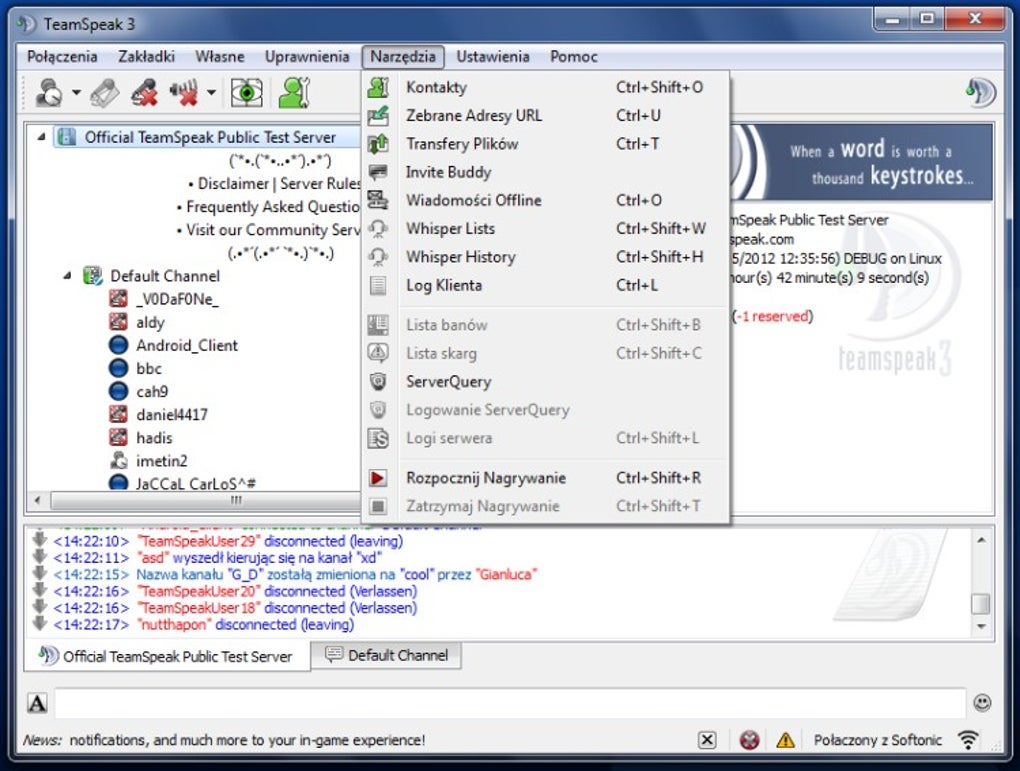This screenshot has width=1020, height=771.
Task: Switch to the Default Channel chat tab
Action: click(386, 655)
